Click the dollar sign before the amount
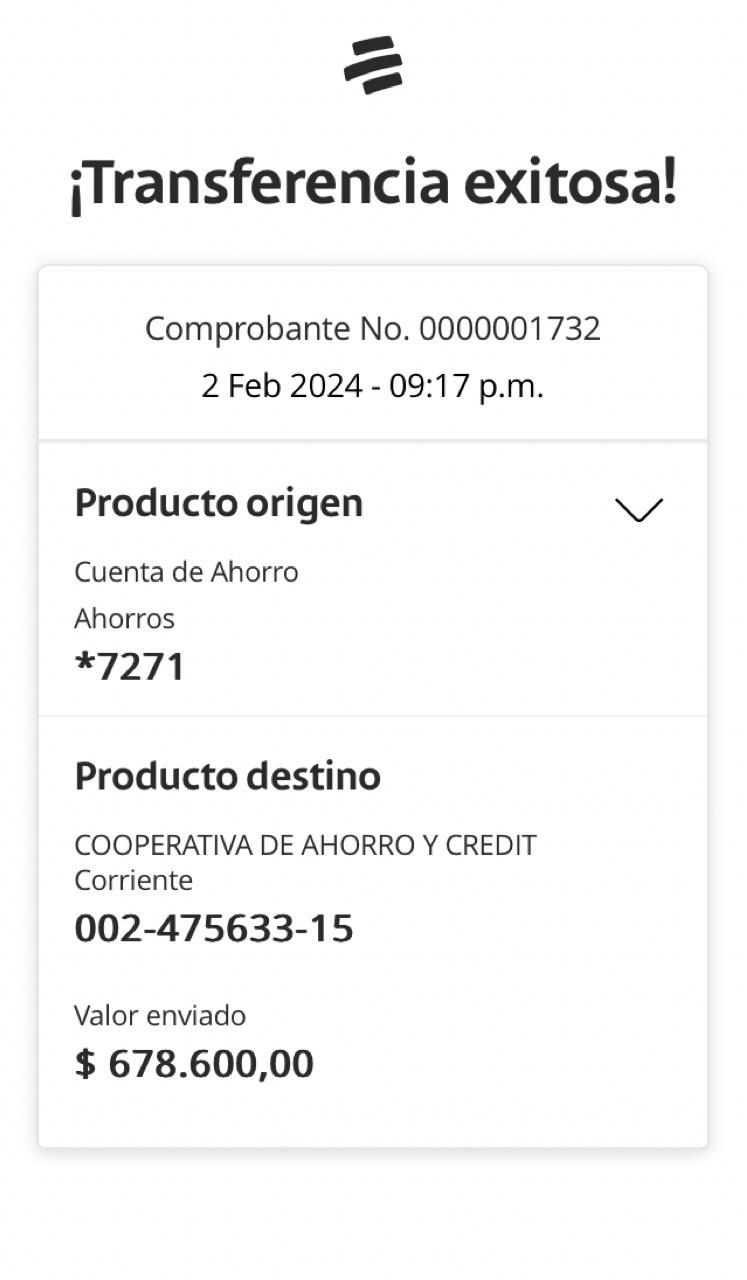Viewport: 747px width, 1280px height. [85, 1064]
